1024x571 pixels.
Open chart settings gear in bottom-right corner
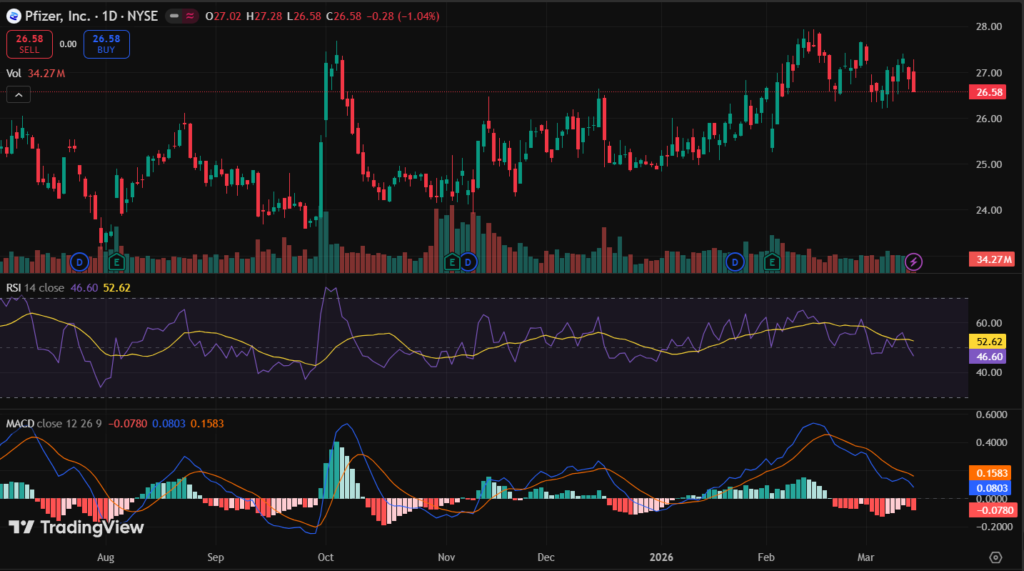coord(996,557)
